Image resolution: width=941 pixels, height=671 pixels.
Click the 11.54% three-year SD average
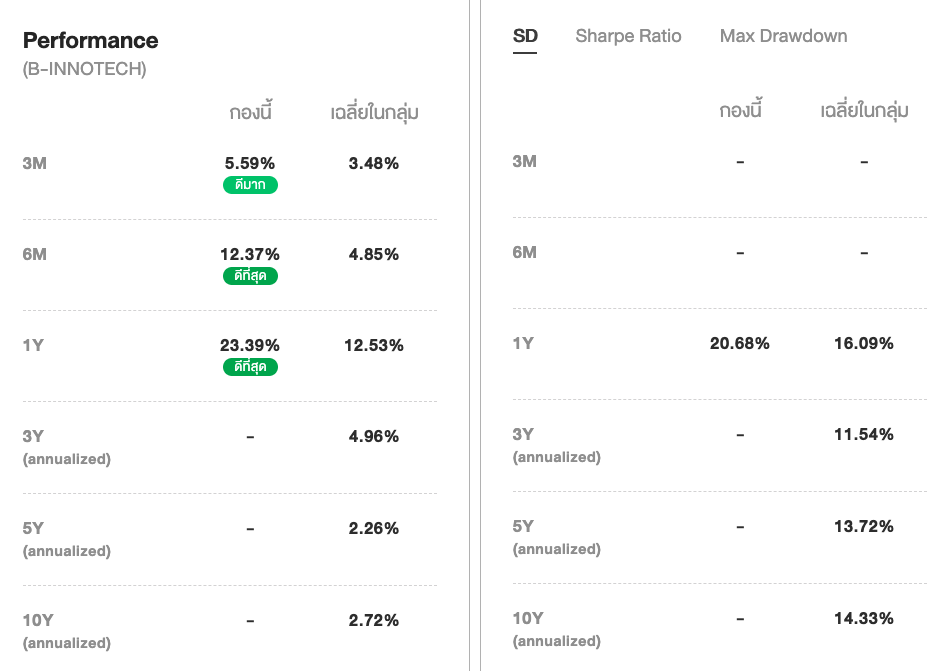coord(864,434)
